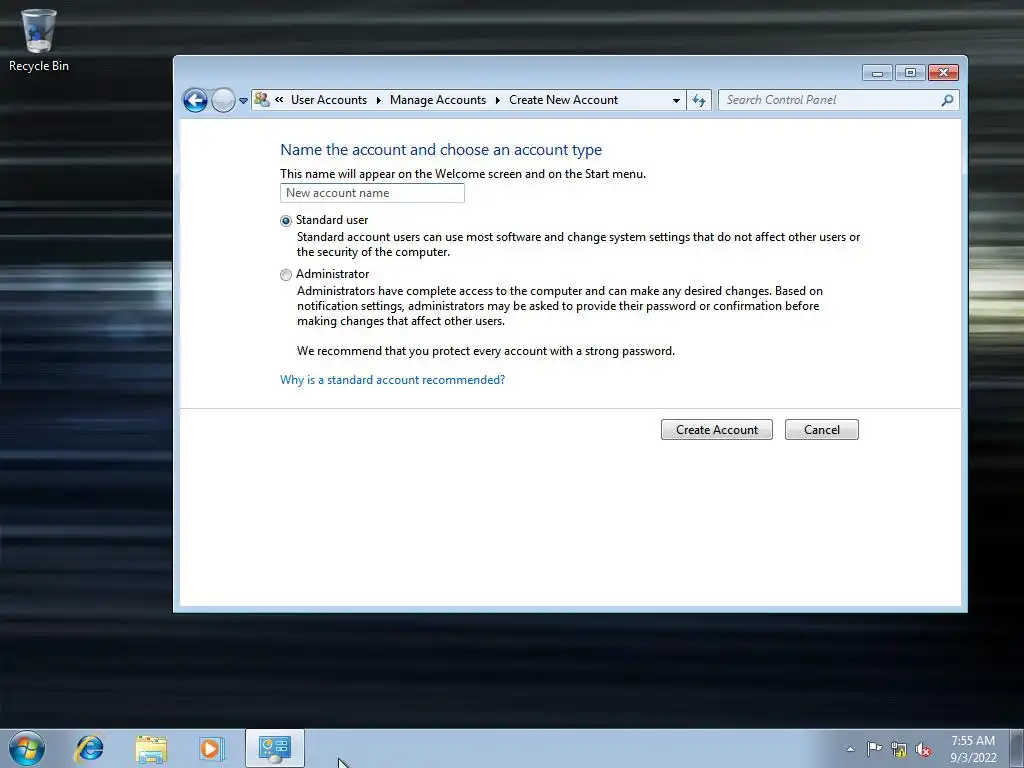Expand arrow after Manage Accounts breadcrumb

[498, 100]
